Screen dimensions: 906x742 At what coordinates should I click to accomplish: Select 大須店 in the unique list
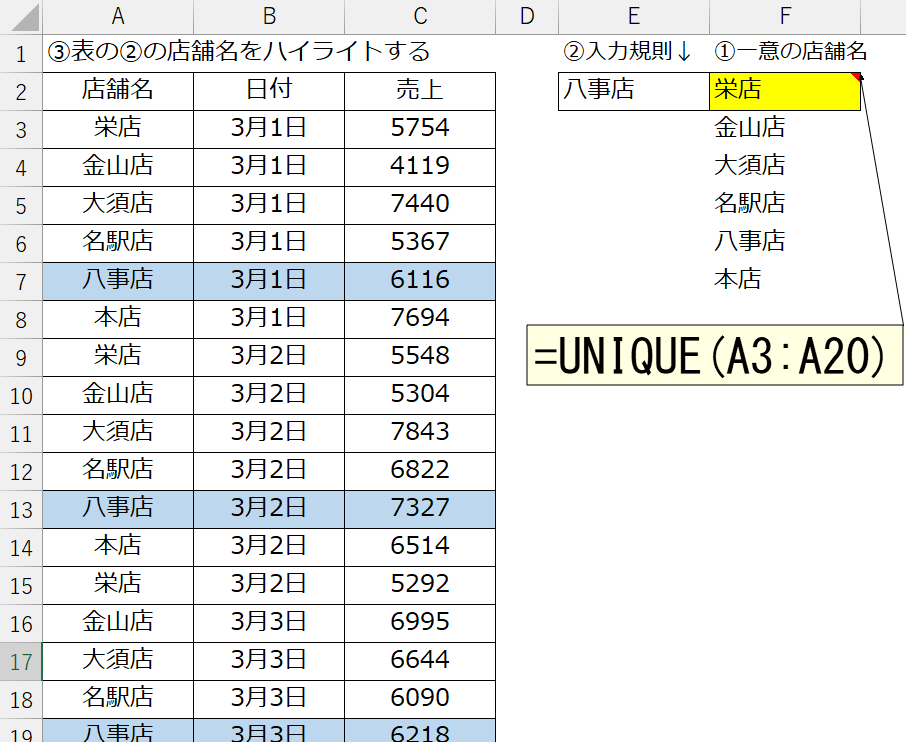pyautogui.click(x=785, y=167)
